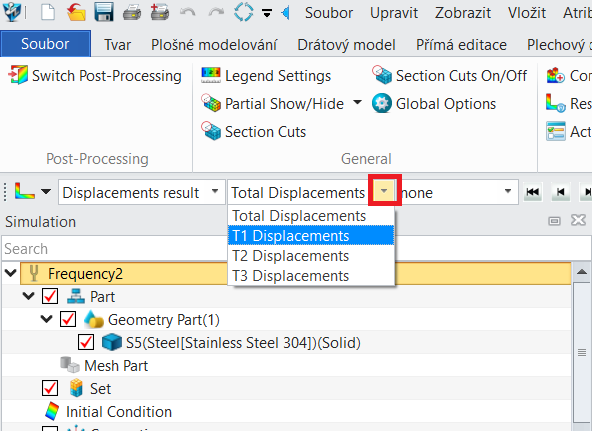Click the Redo arrow icon

tap(216, 12)
